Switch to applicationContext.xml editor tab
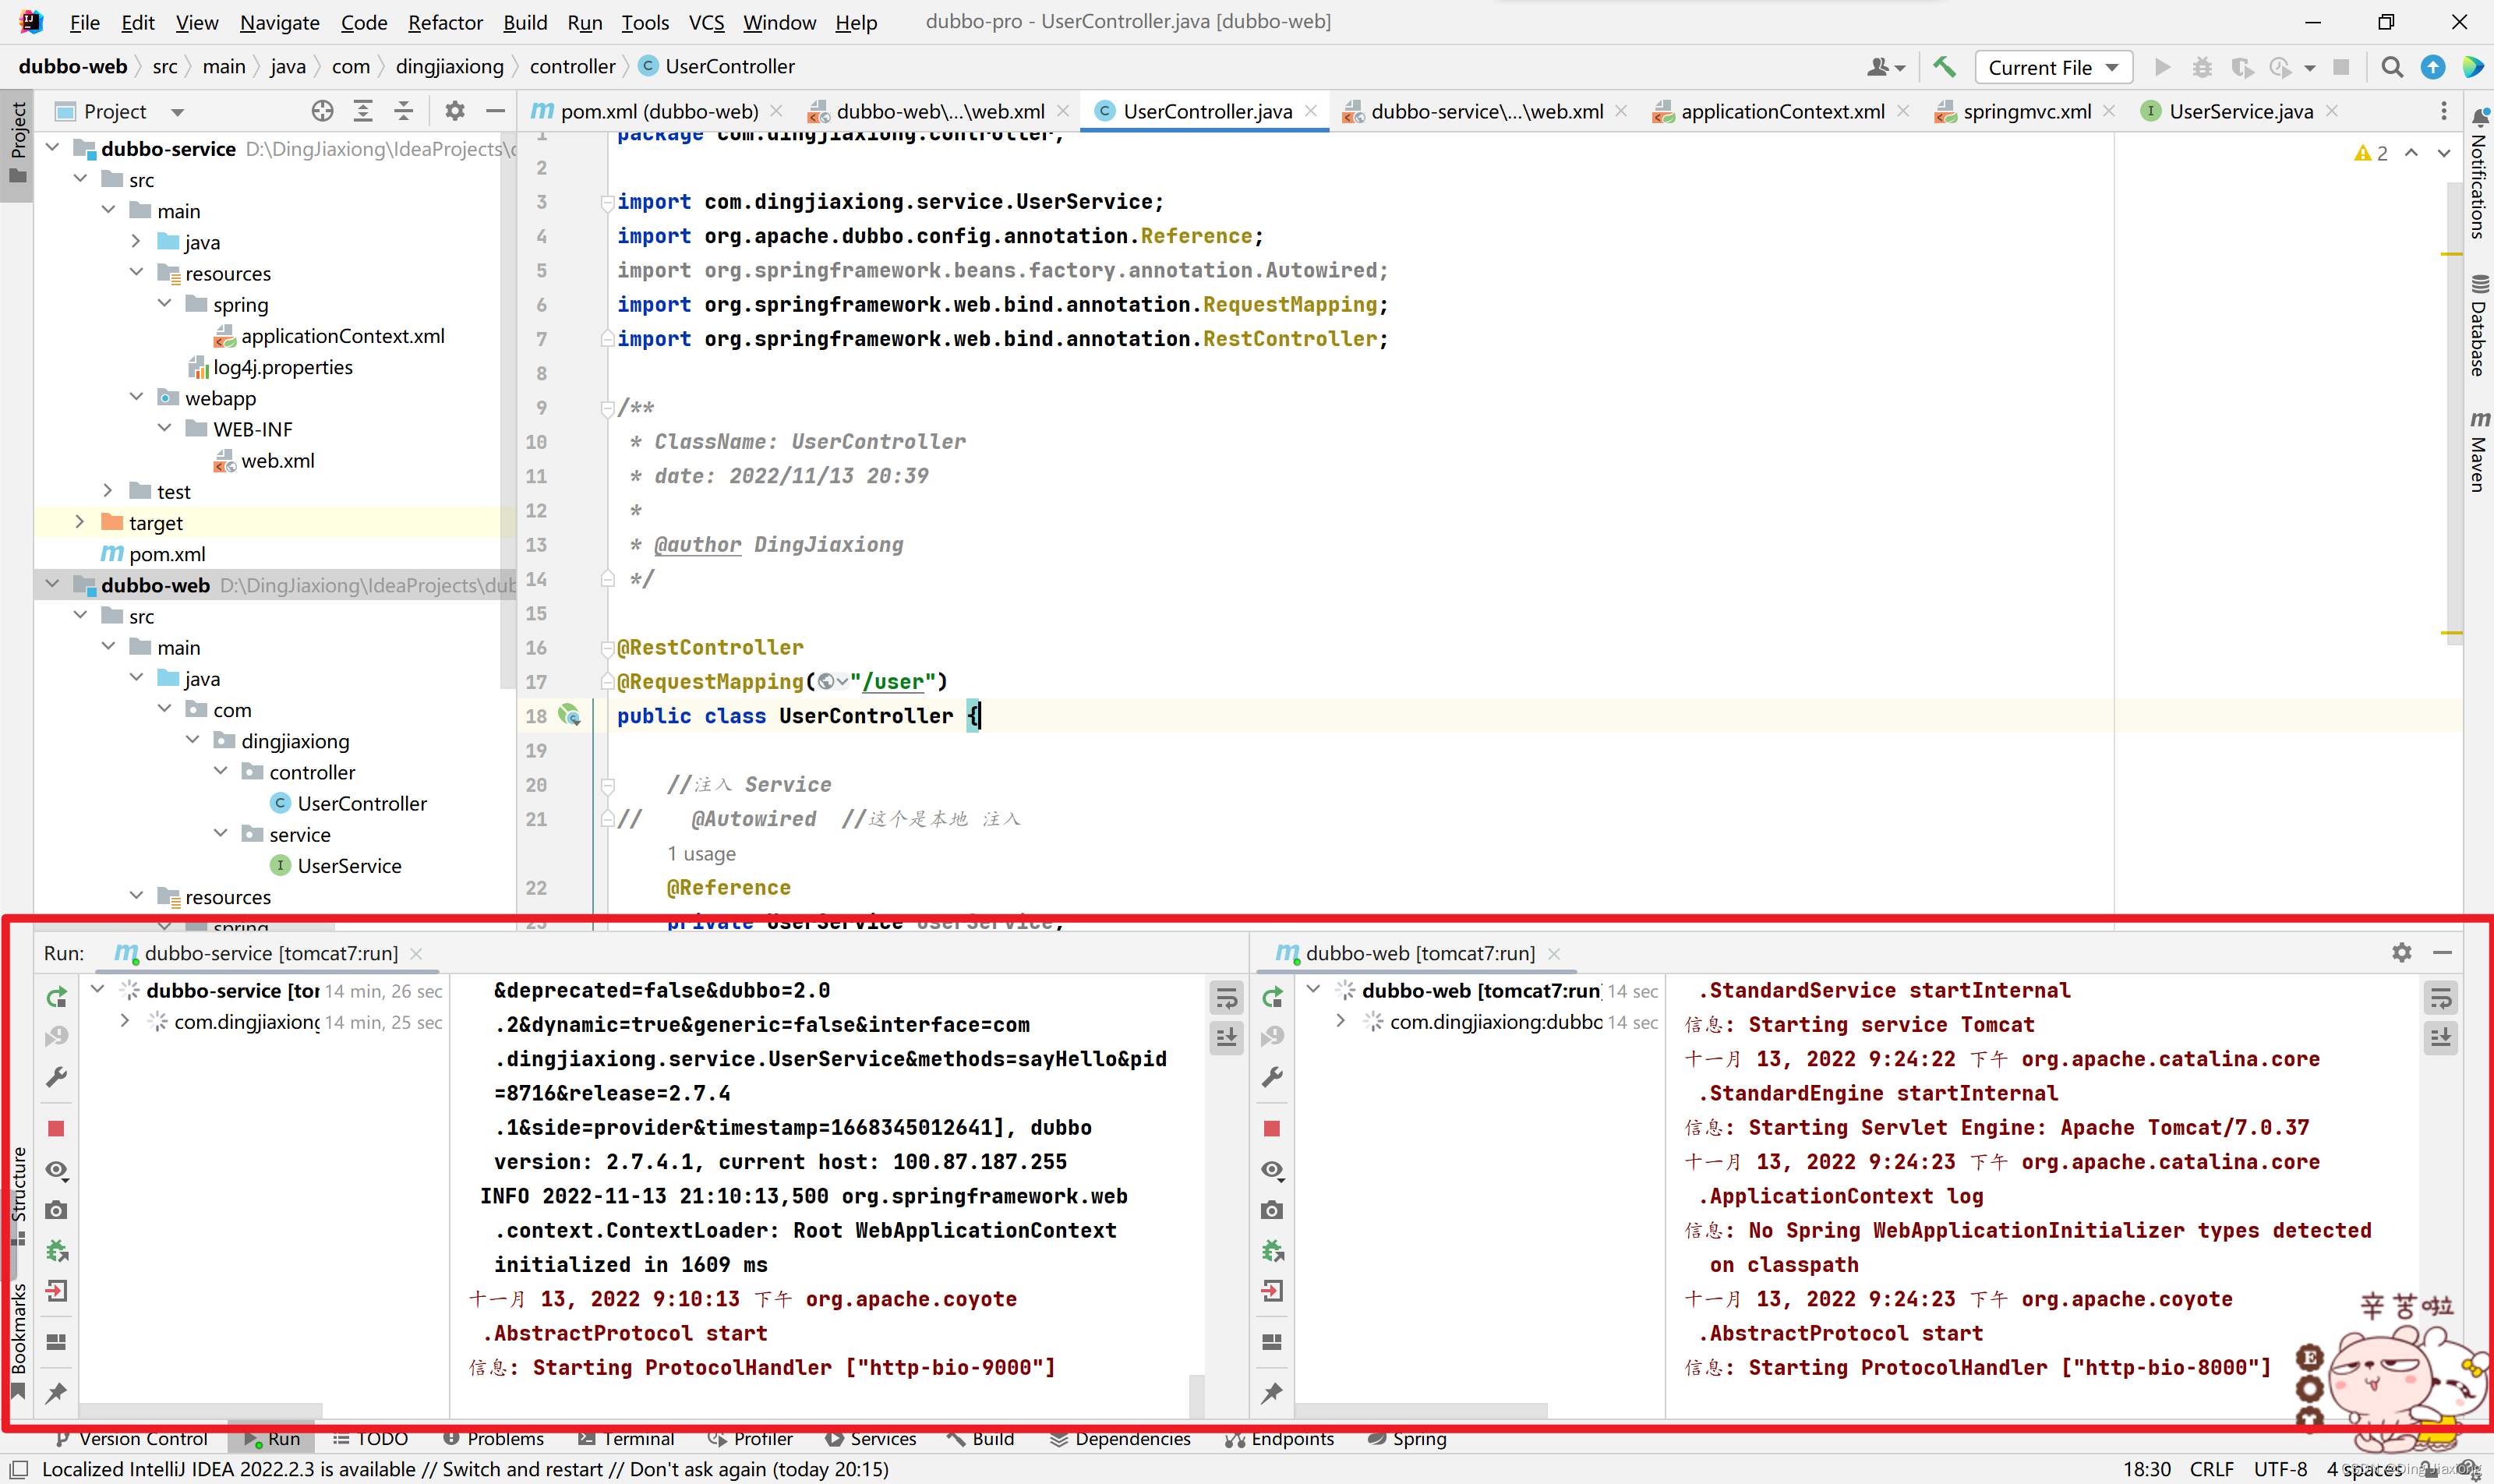The image size is (2494, 1484). pyautogui.click(x=1770, y=111)
